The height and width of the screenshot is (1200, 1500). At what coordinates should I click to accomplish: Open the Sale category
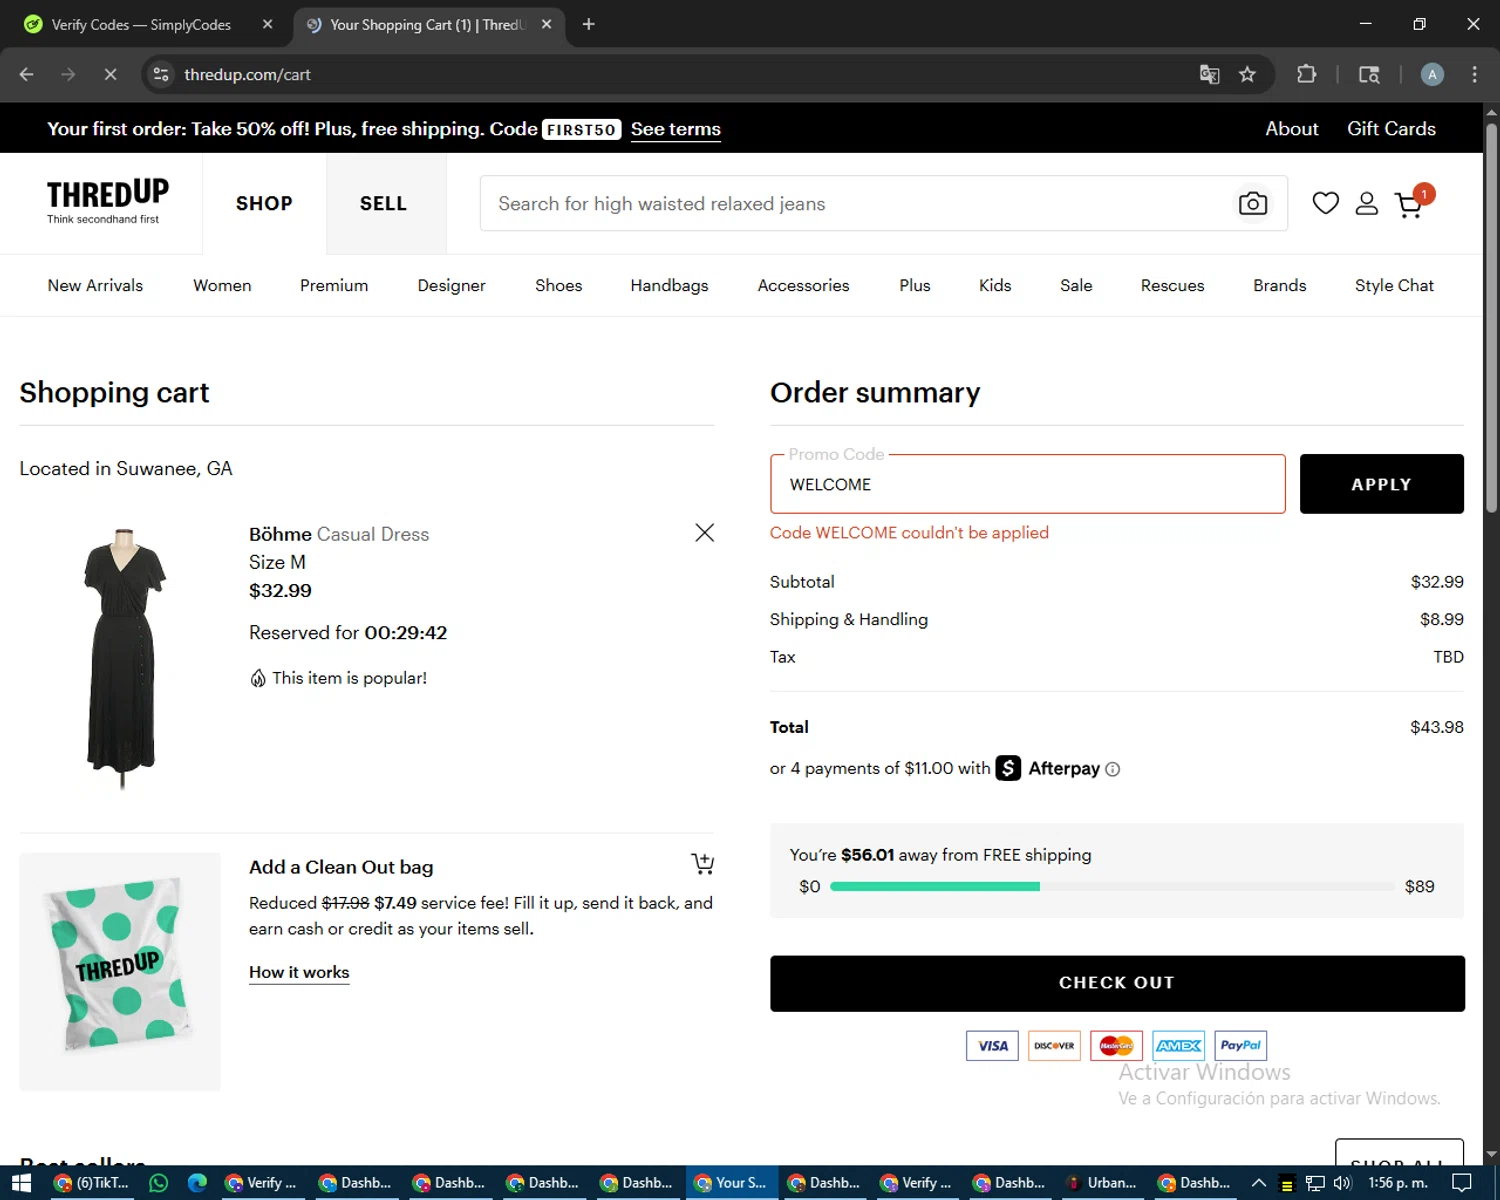pos(1076,285)
